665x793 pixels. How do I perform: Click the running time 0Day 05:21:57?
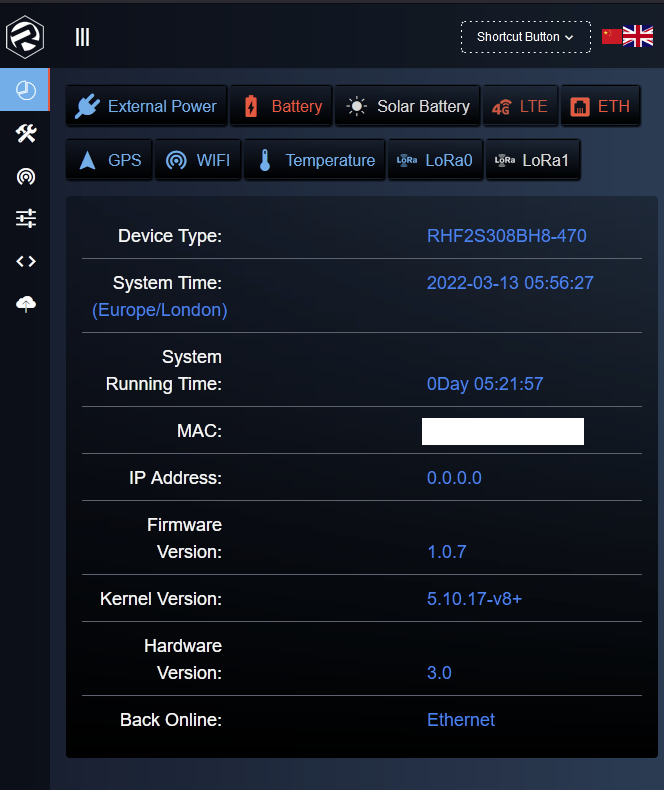(x=485, y=384)
